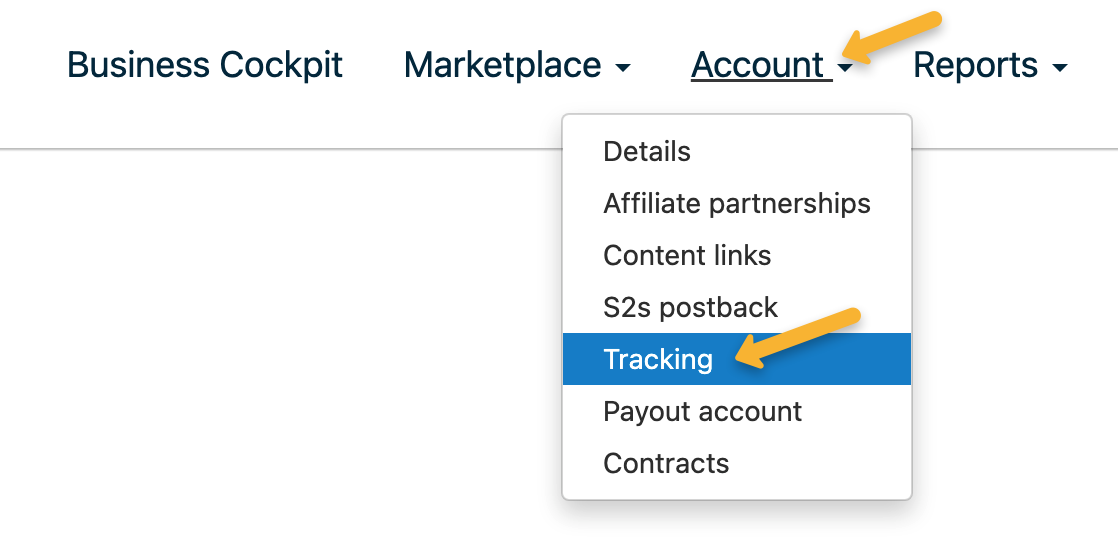Go to Business Cockpit

pos(205,65)
